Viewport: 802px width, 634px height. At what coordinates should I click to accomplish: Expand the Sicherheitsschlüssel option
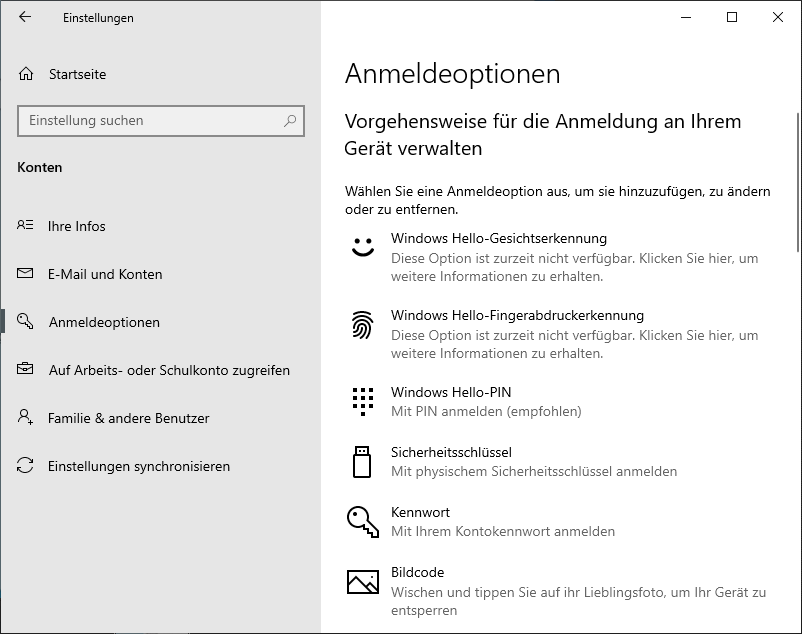coord(560,462)
